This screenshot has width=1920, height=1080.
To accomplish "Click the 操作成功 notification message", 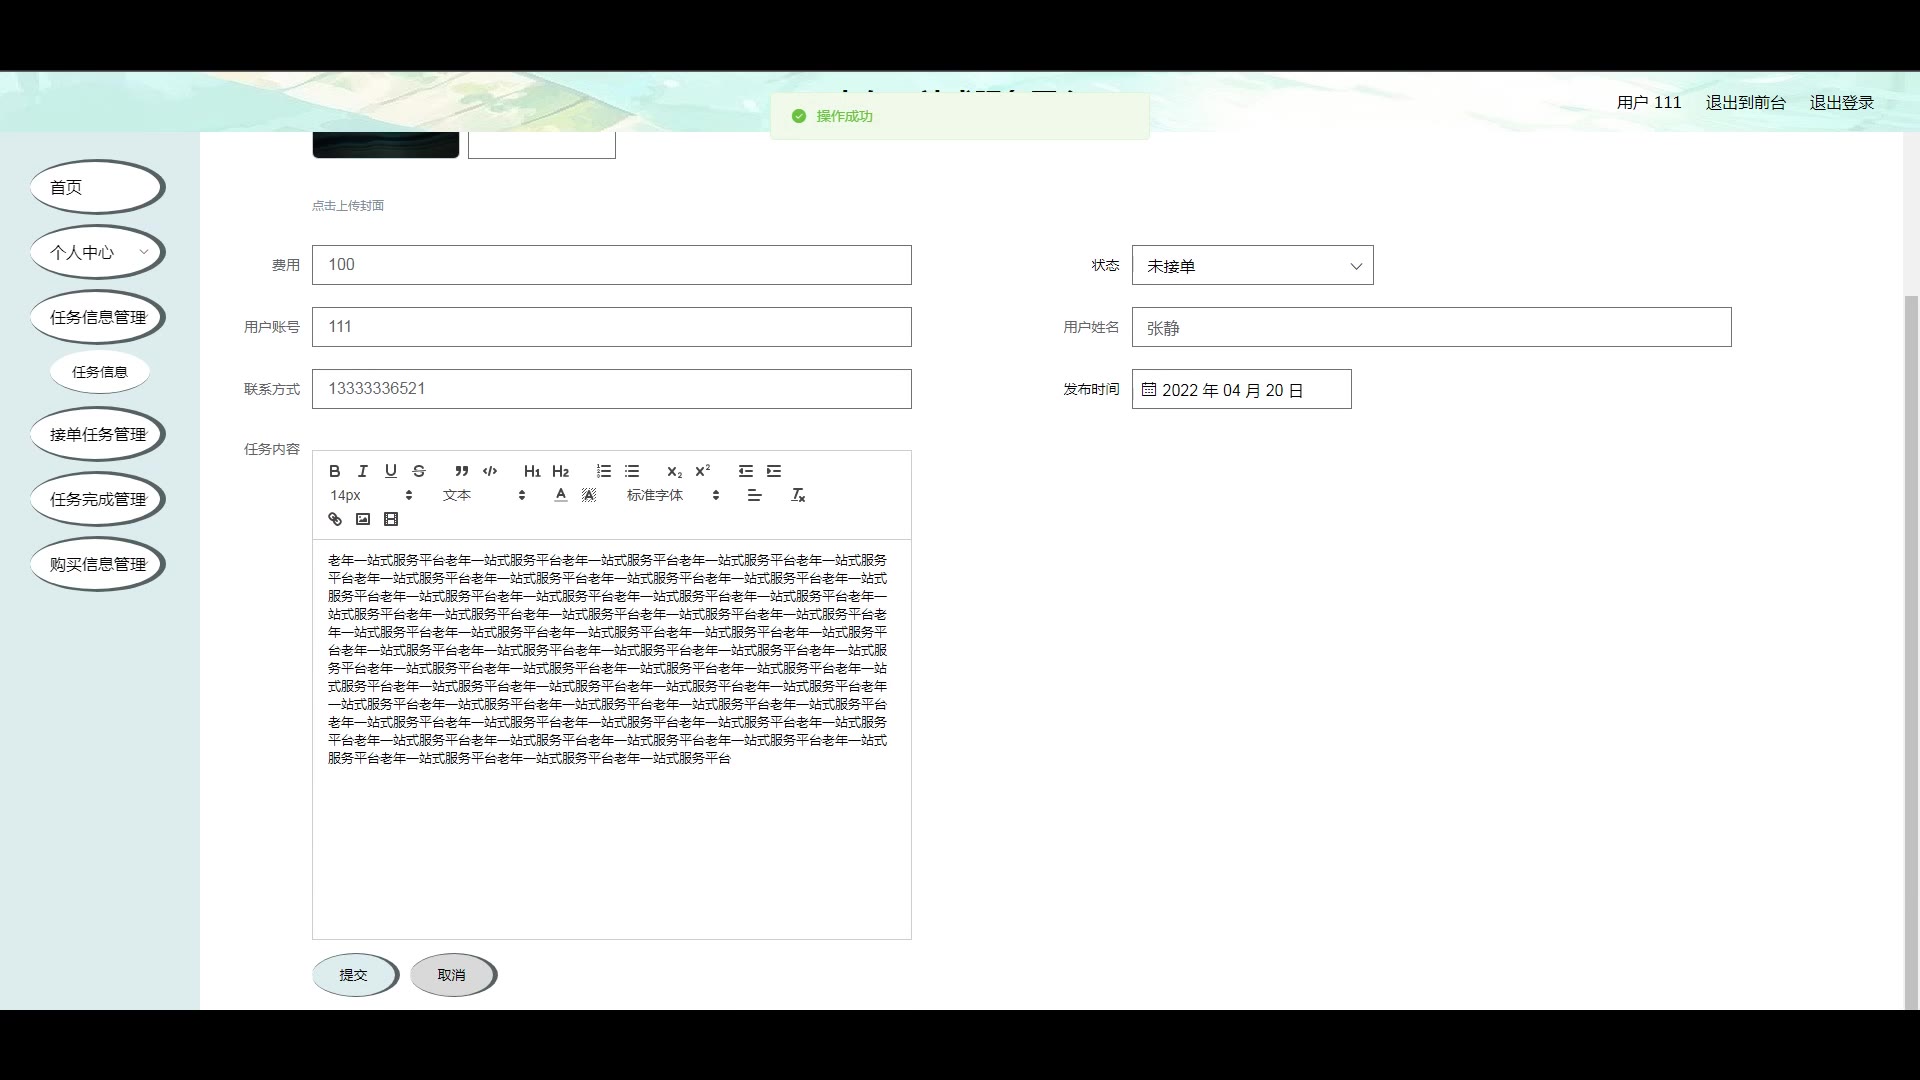I will (959, 116).
